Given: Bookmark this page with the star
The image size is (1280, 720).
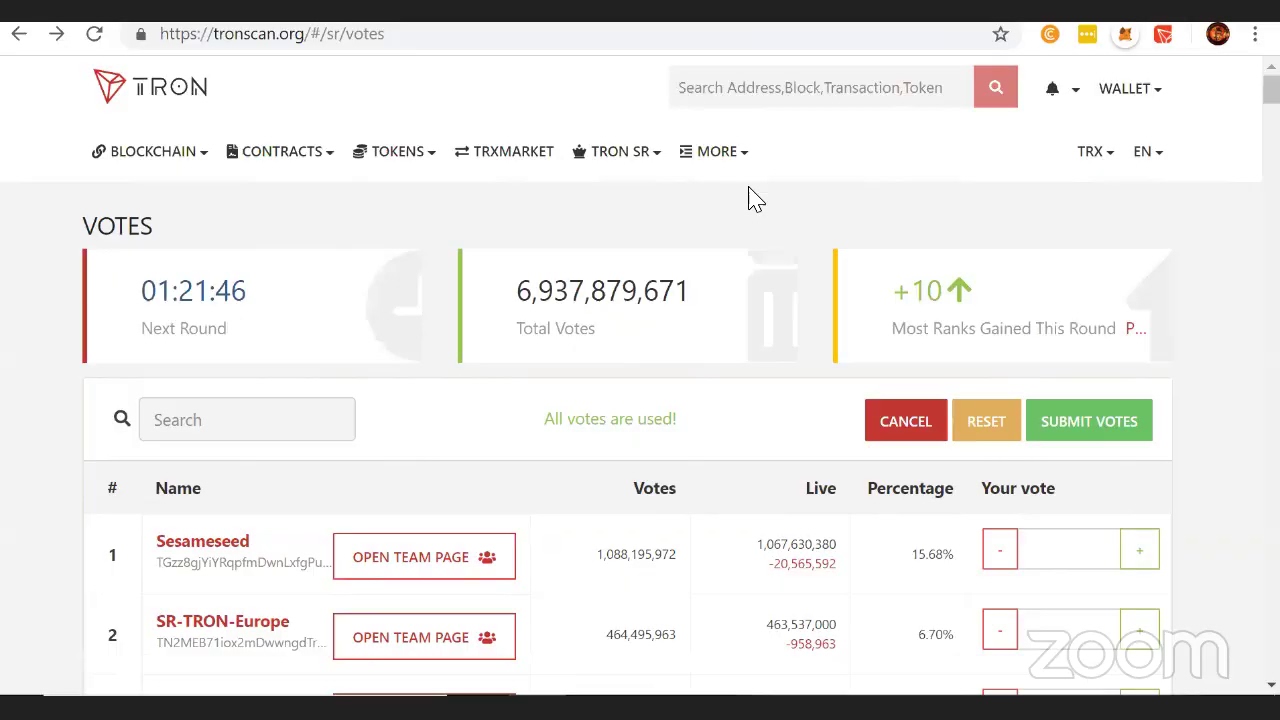Looking at the screenshot, I should pyautogui.click(x=1000, y=34).
